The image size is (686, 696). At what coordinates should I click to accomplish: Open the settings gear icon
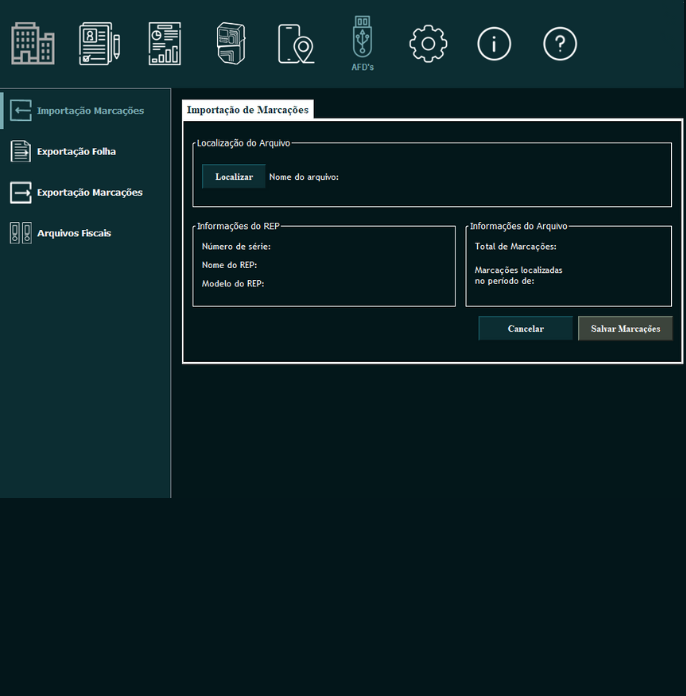click(428, 44)
